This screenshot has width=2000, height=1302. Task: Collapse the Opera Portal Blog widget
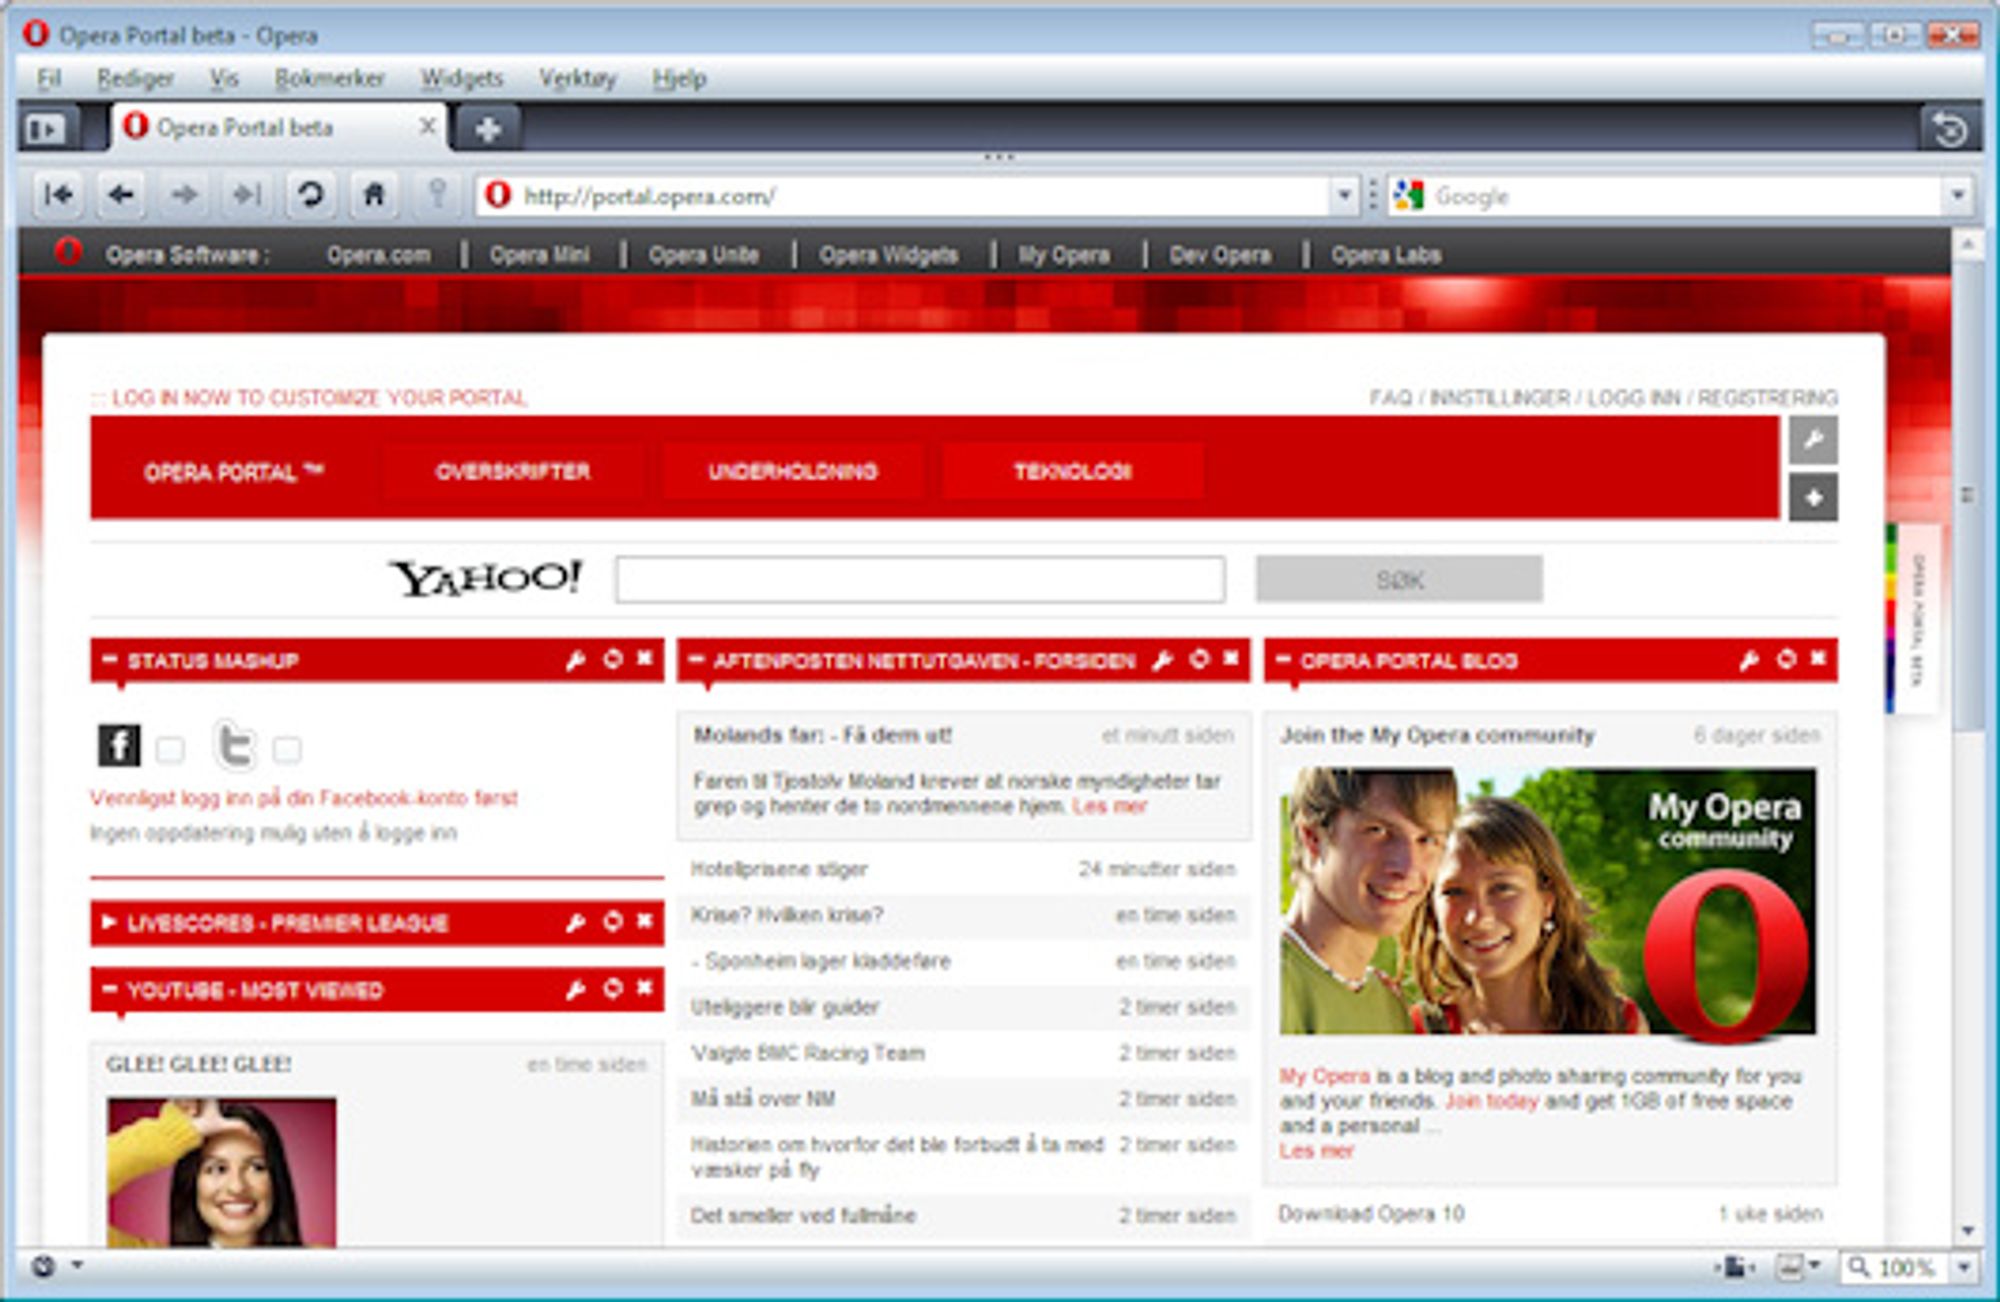(1283, 660)
